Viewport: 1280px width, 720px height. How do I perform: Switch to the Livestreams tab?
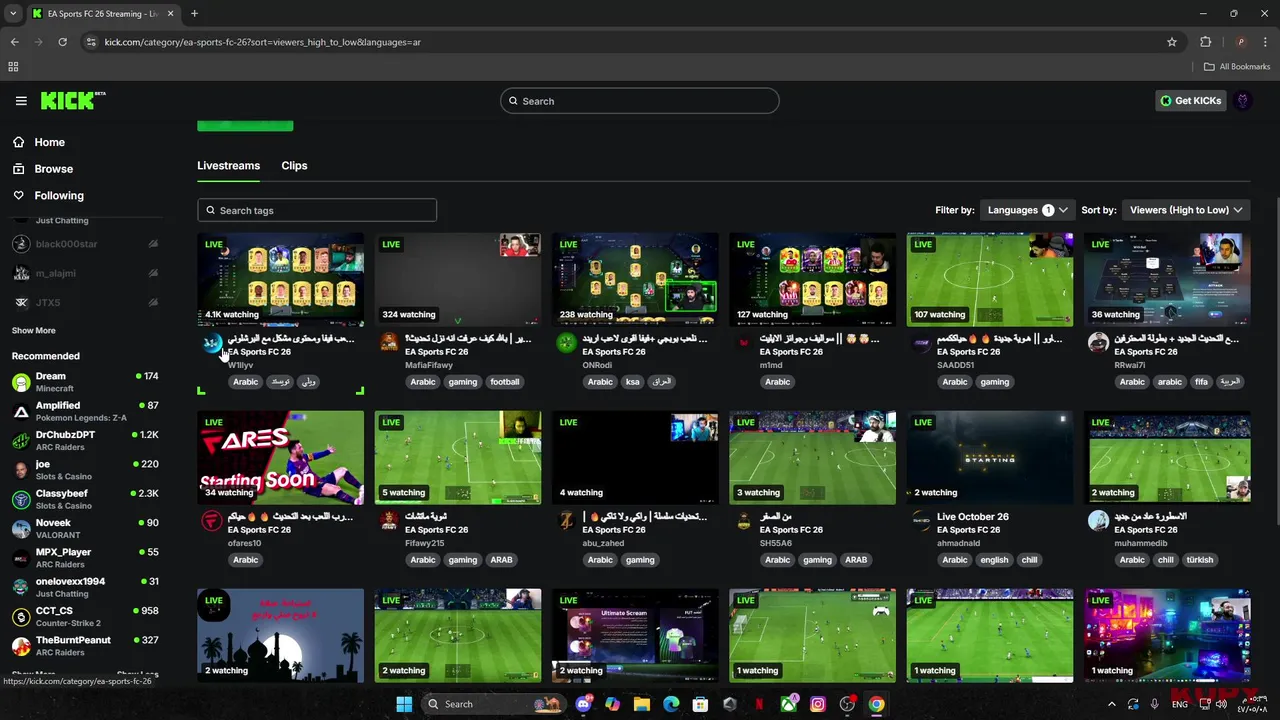228,166
